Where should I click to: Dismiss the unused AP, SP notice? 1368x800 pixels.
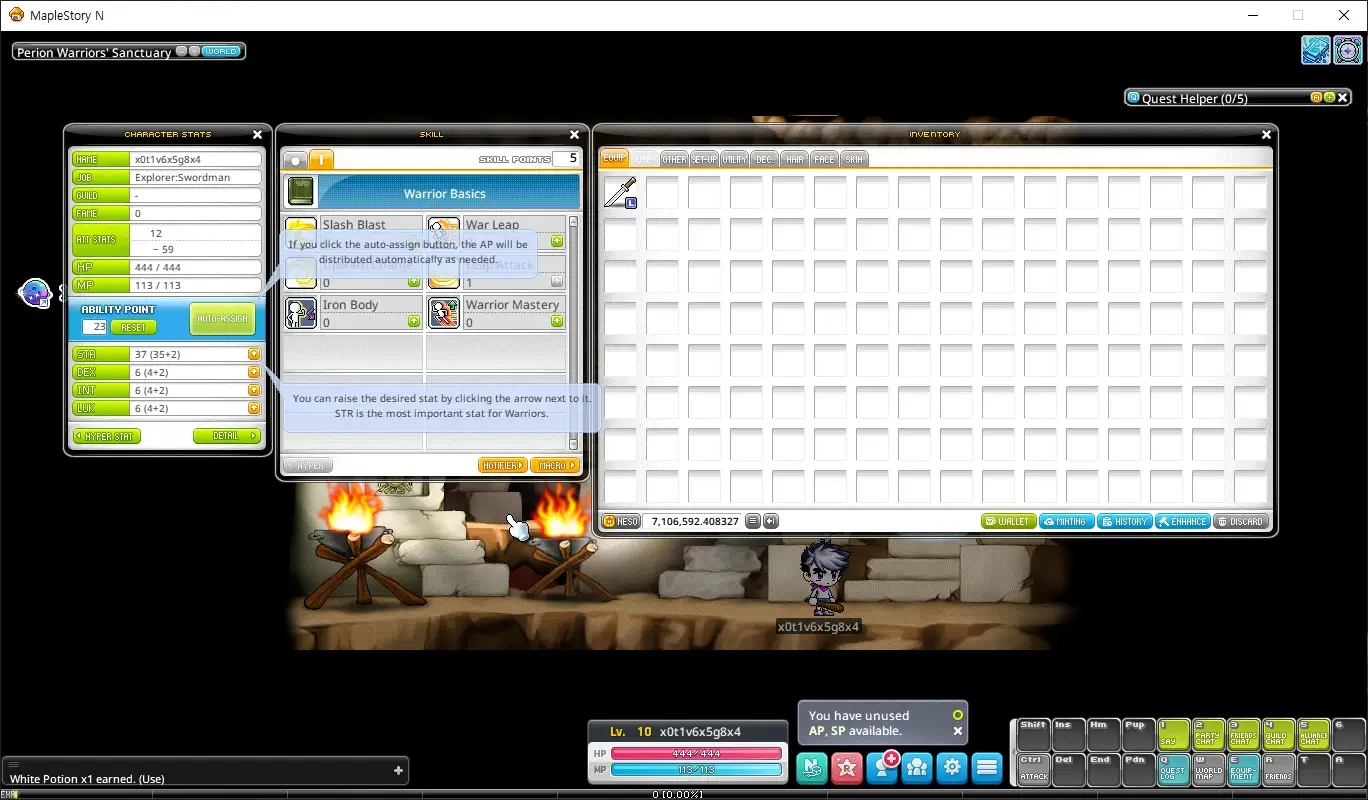tap(957, 731)
